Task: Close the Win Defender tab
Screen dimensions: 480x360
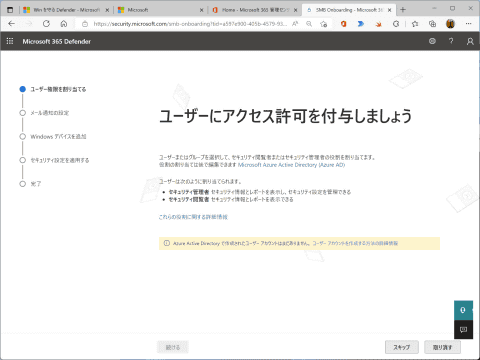Action: tap(107, 10)
